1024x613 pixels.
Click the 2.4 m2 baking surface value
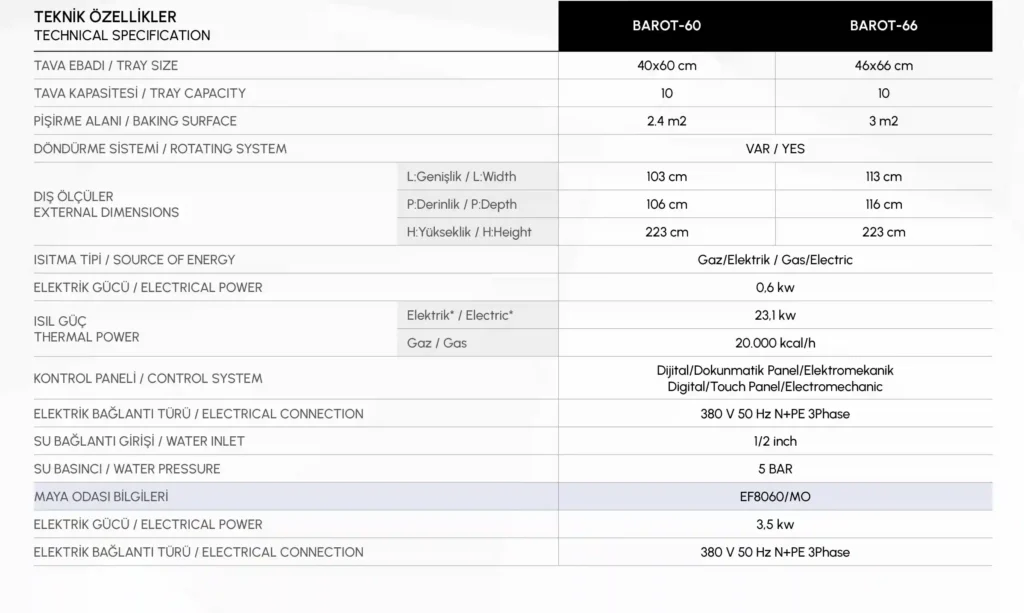pos(666,121)
